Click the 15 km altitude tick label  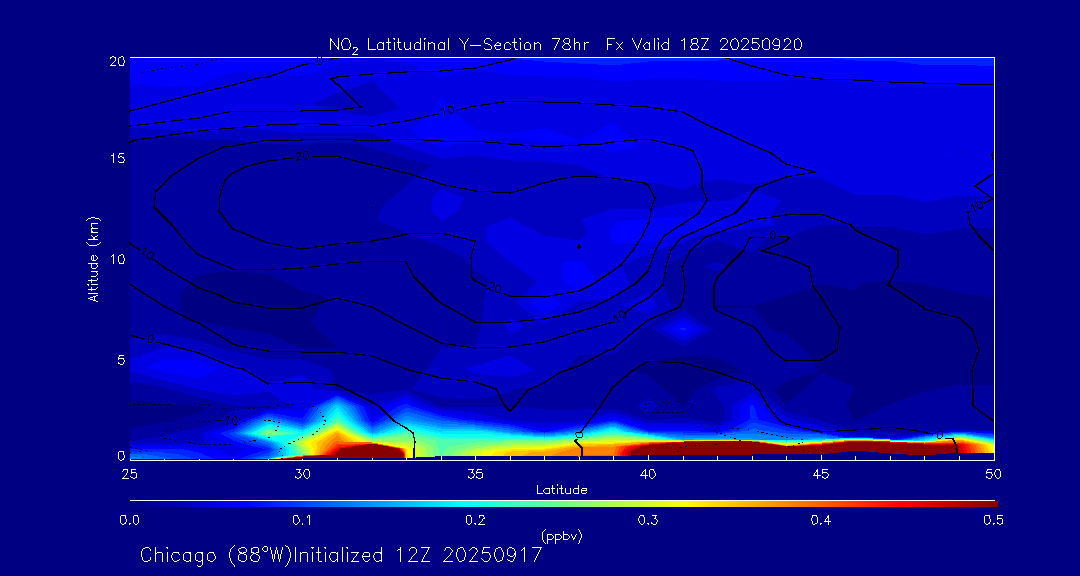116,159
